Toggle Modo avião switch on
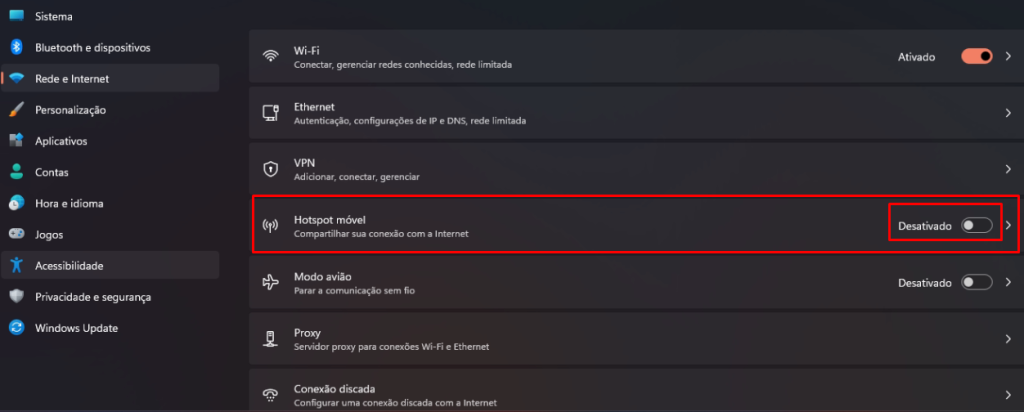This screenshot has height=412, width=1024. (x=976, y=282)
